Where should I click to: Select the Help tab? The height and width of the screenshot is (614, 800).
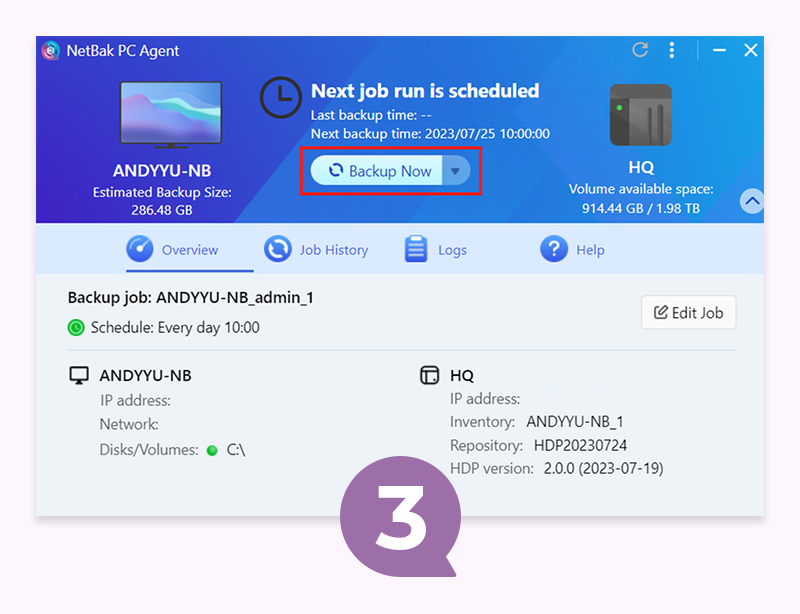coord(590,250)
